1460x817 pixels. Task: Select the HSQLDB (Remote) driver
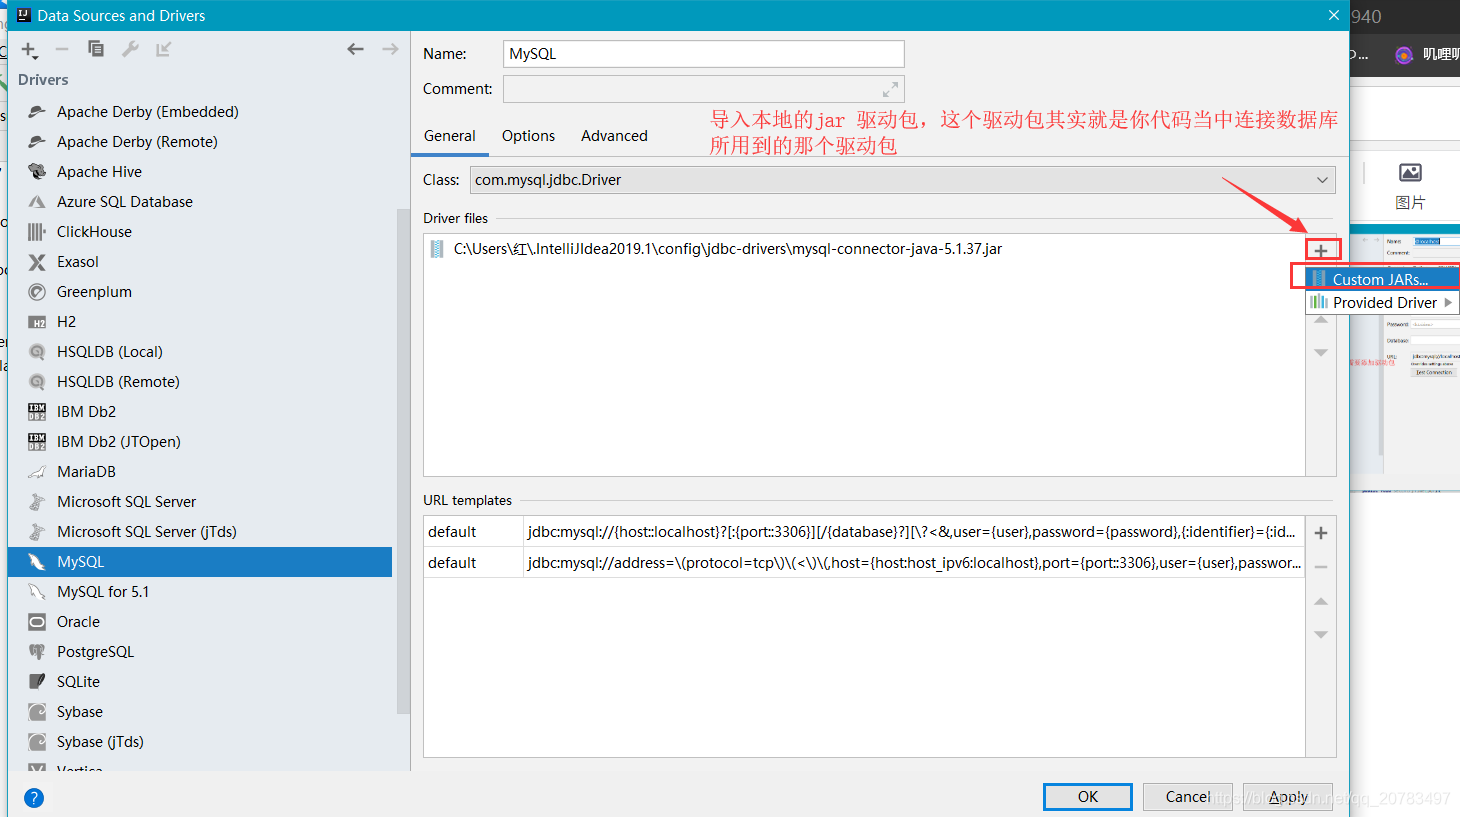point(200,382)
